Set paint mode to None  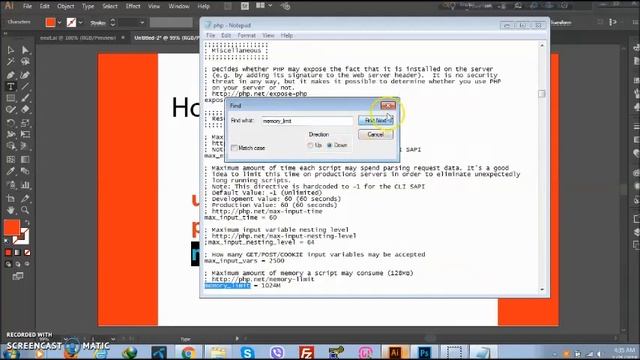point(27,253)
